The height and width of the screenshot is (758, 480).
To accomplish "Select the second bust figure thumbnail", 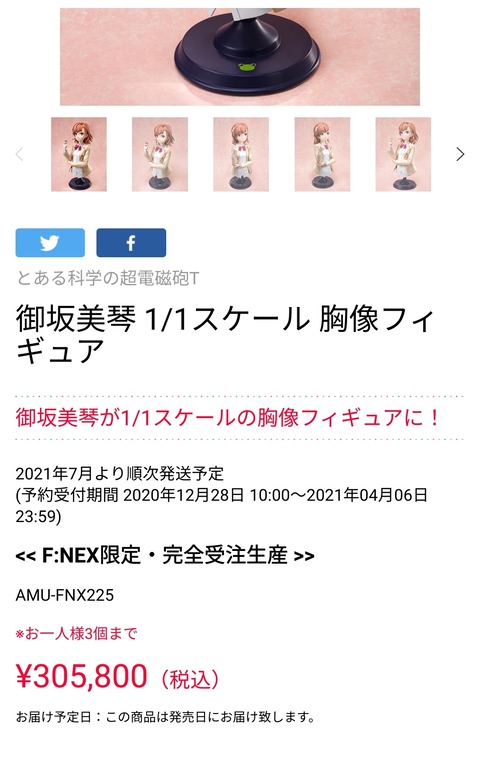I will tap(160, 154).
